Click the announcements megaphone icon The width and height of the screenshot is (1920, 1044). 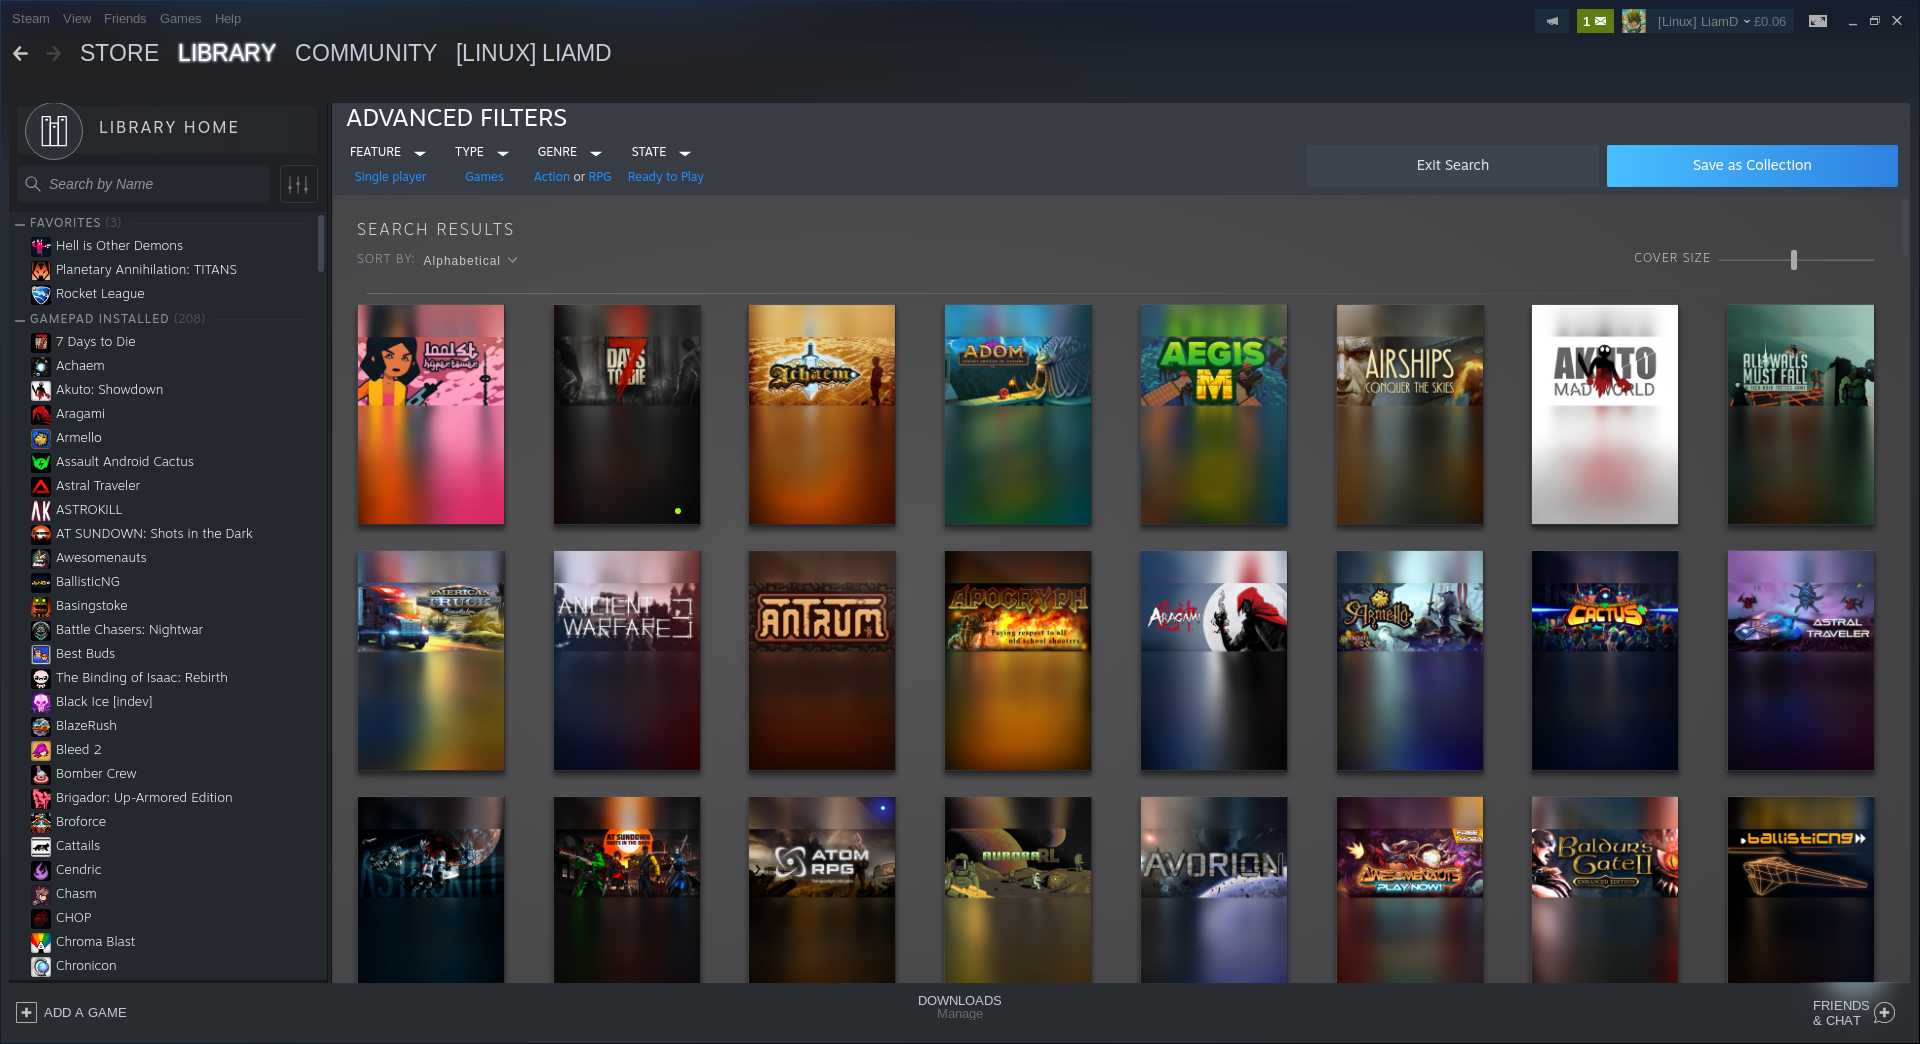coord(1552,21)
